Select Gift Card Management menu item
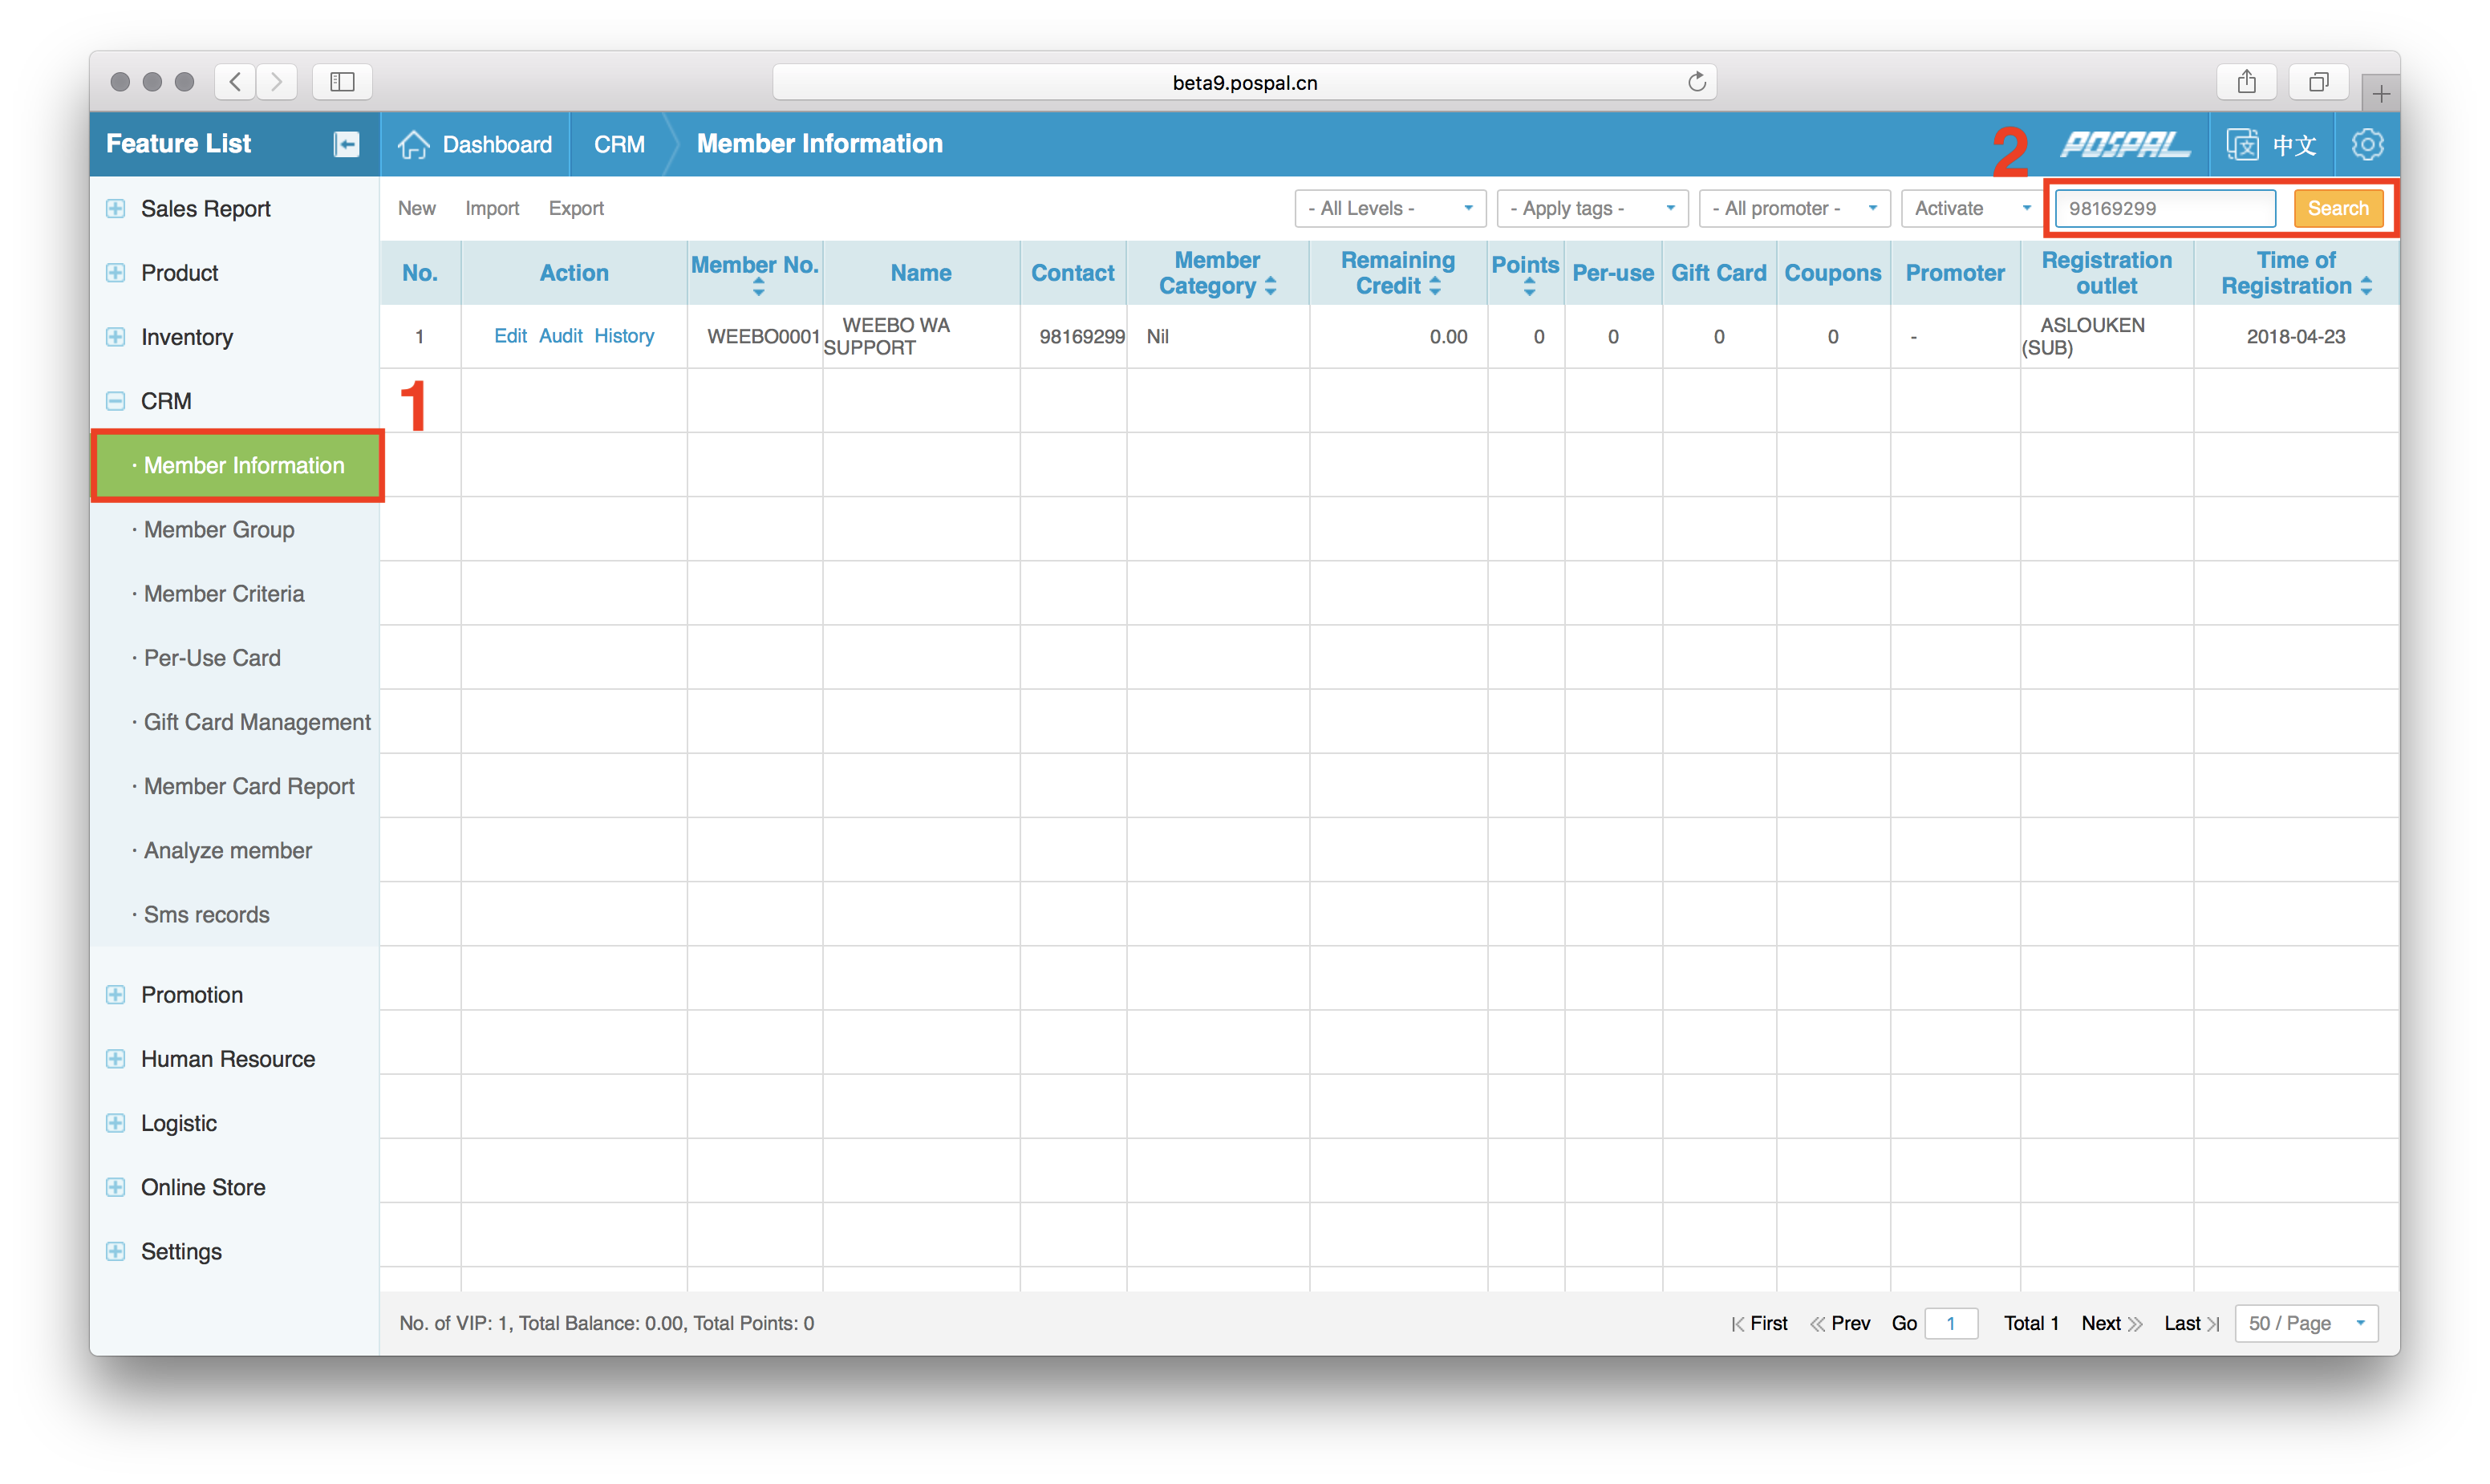 (x=257, y=722)
